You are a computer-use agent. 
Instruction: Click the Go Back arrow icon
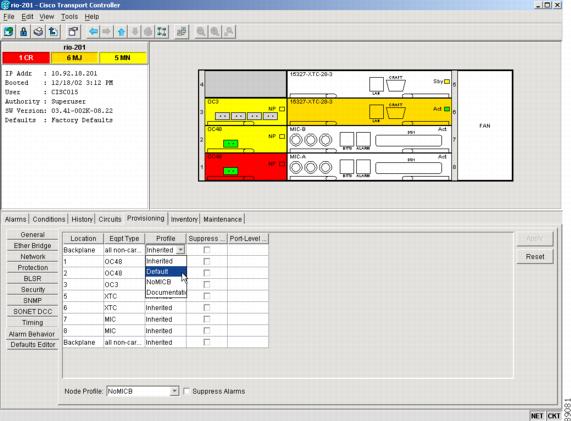93,32
